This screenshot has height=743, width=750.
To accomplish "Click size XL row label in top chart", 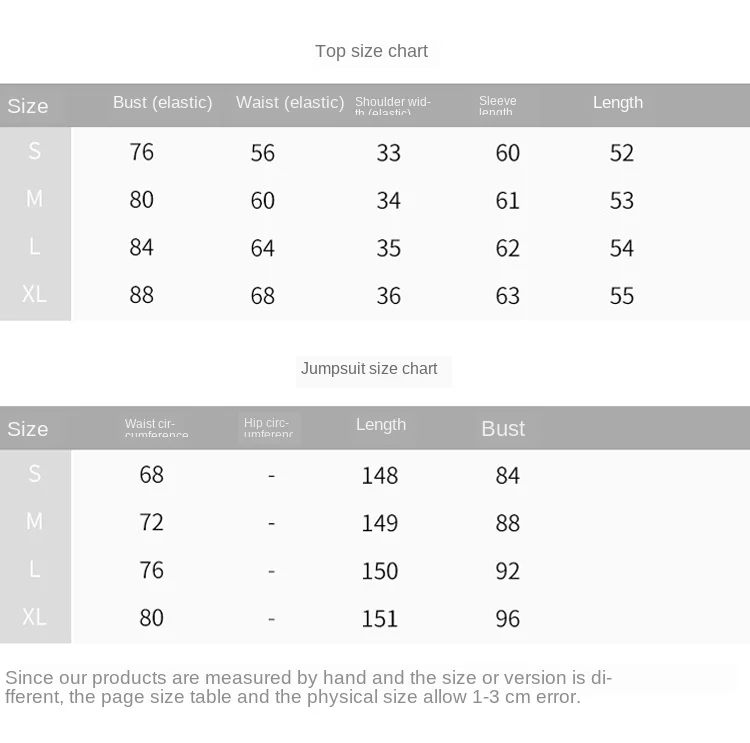I will pos(34,294).
